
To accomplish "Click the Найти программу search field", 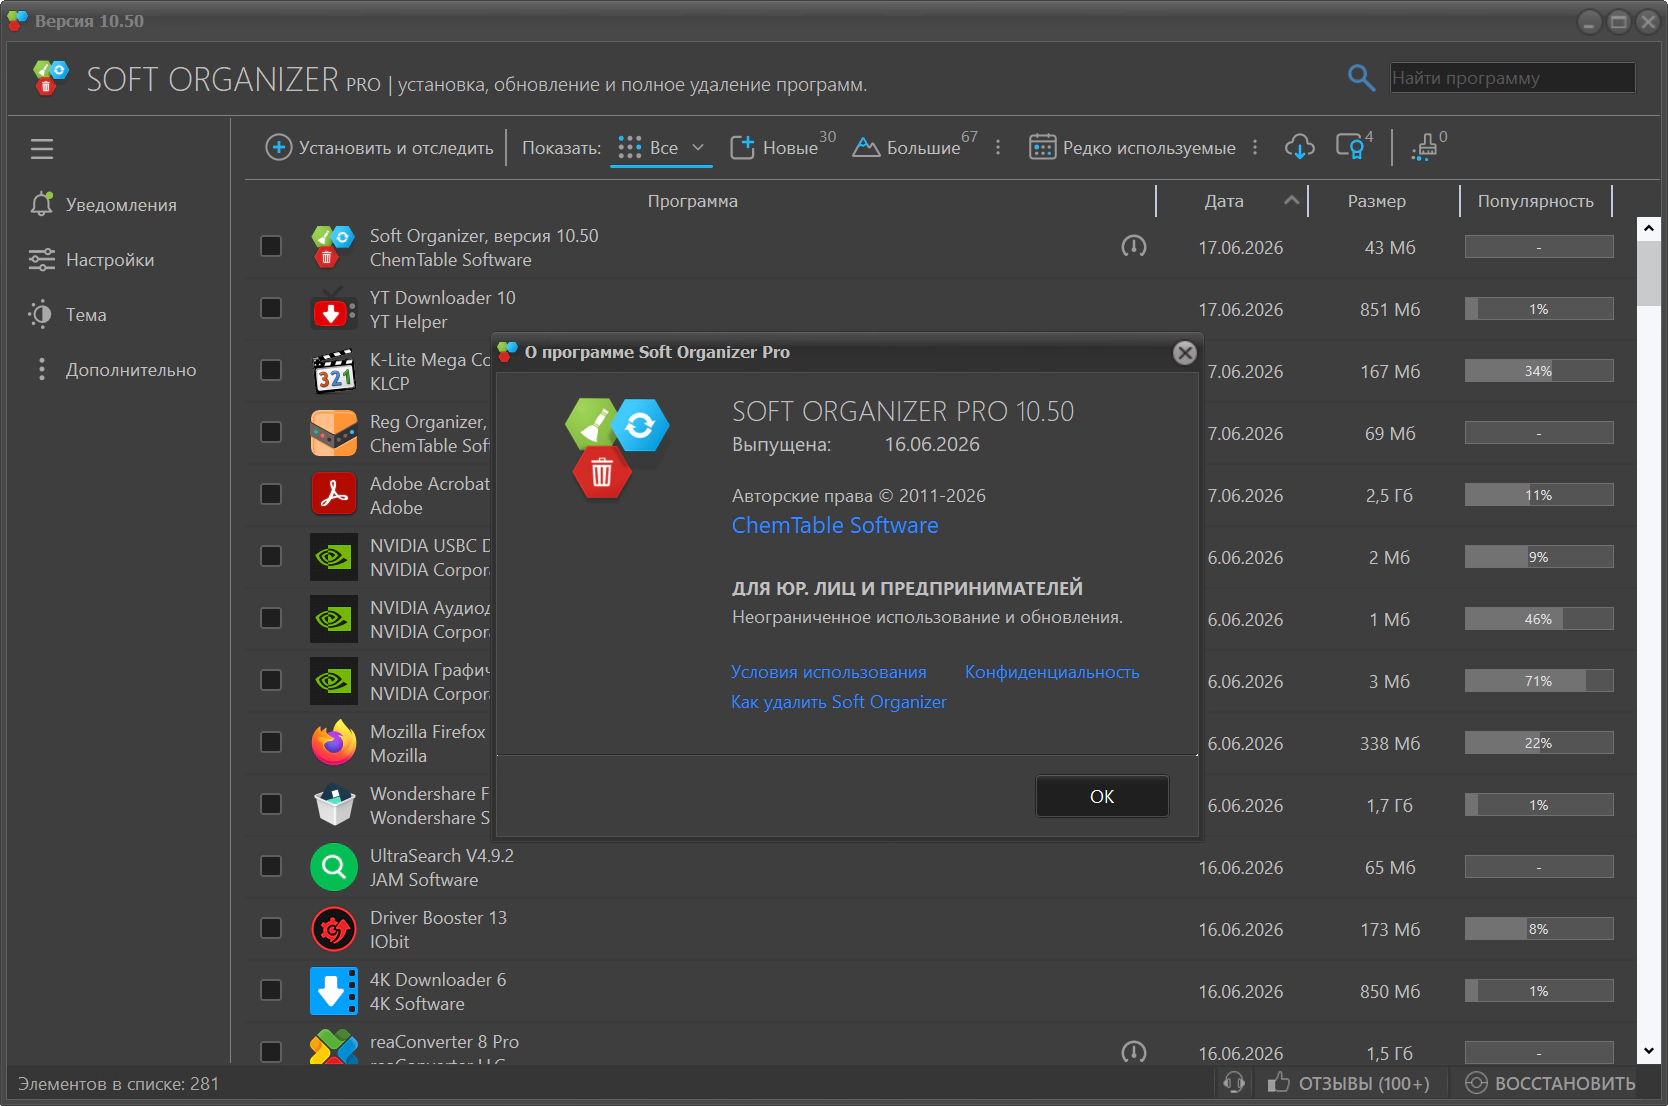I will coord(1512,77).
